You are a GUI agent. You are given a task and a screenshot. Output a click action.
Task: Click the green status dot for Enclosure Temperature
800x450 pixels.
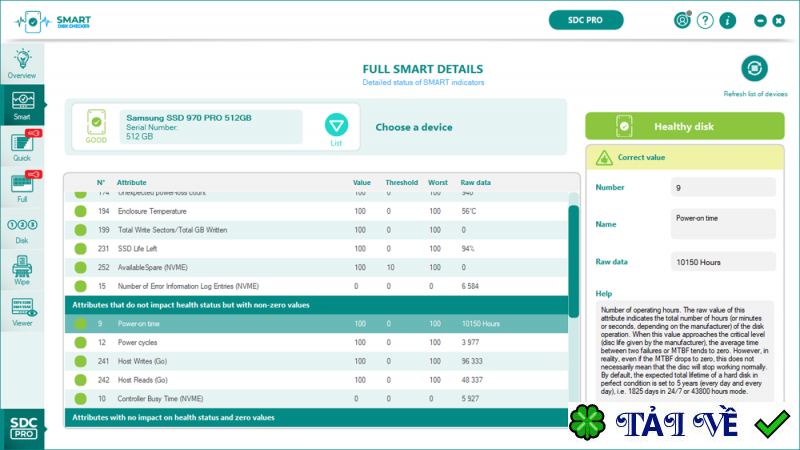pos(81,211)
